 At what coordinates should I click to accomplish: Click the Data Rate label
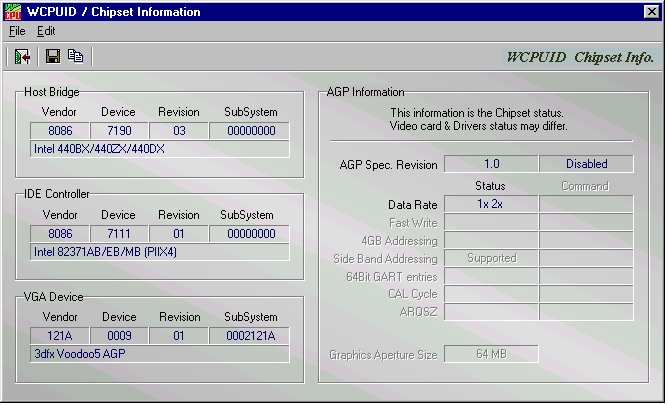(412, 205)
